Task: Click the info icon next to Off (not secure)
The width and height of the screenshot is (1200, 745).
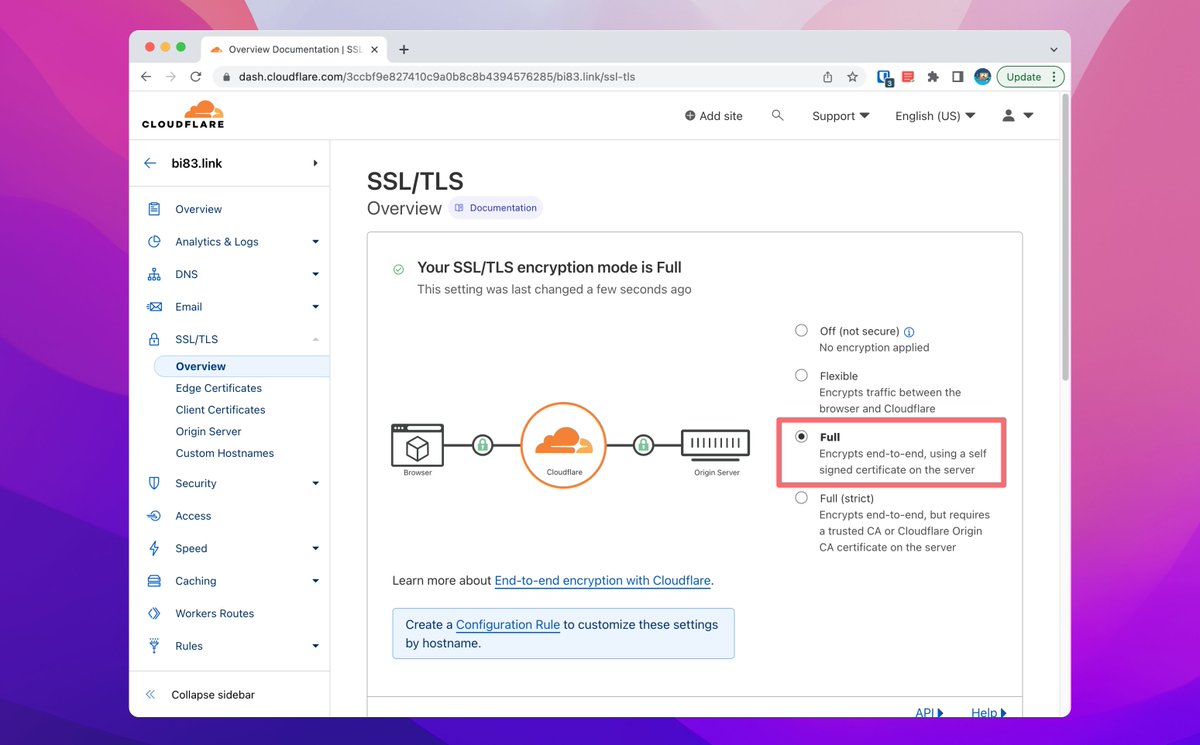Action: pos(909,332)
